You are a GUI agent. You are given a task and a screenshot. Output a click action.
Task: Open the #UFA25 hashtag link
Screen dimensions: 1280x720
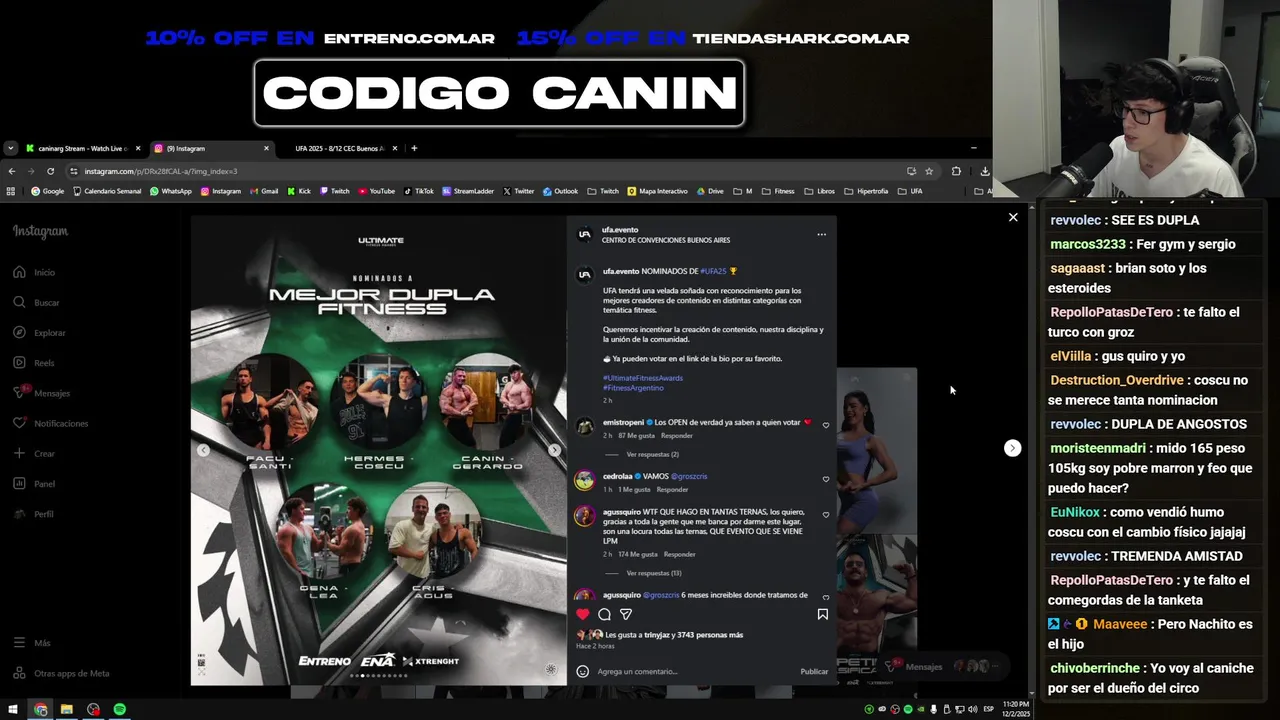(713, 271)
